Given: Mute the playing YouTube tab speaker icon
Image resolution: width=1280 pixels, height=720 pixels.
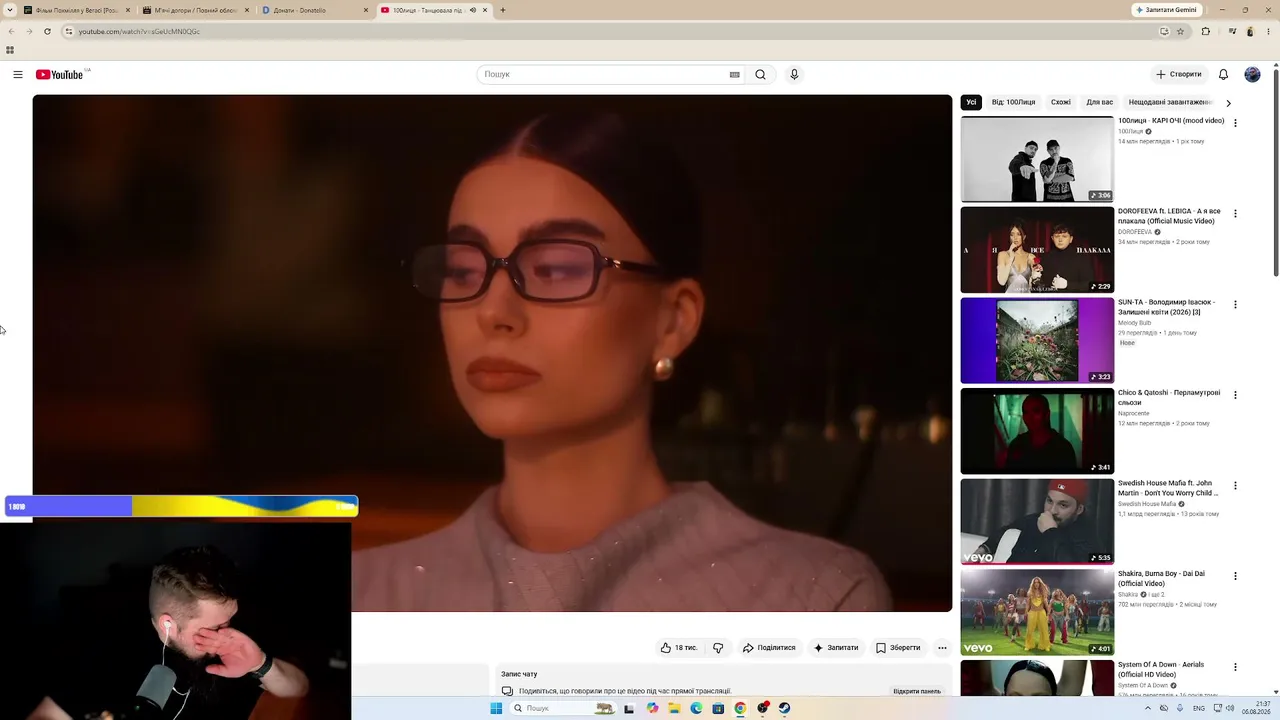Looking at the screenshot, I should point(472,10).
